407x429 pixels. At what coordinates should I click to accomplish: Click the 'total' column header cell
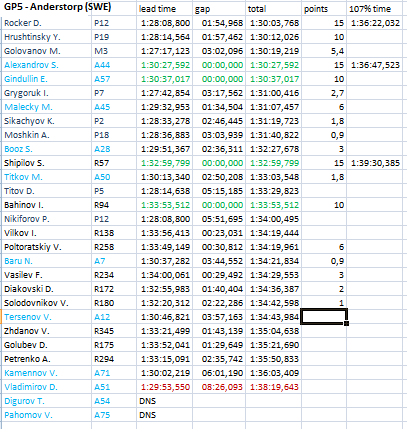[274, 9]
